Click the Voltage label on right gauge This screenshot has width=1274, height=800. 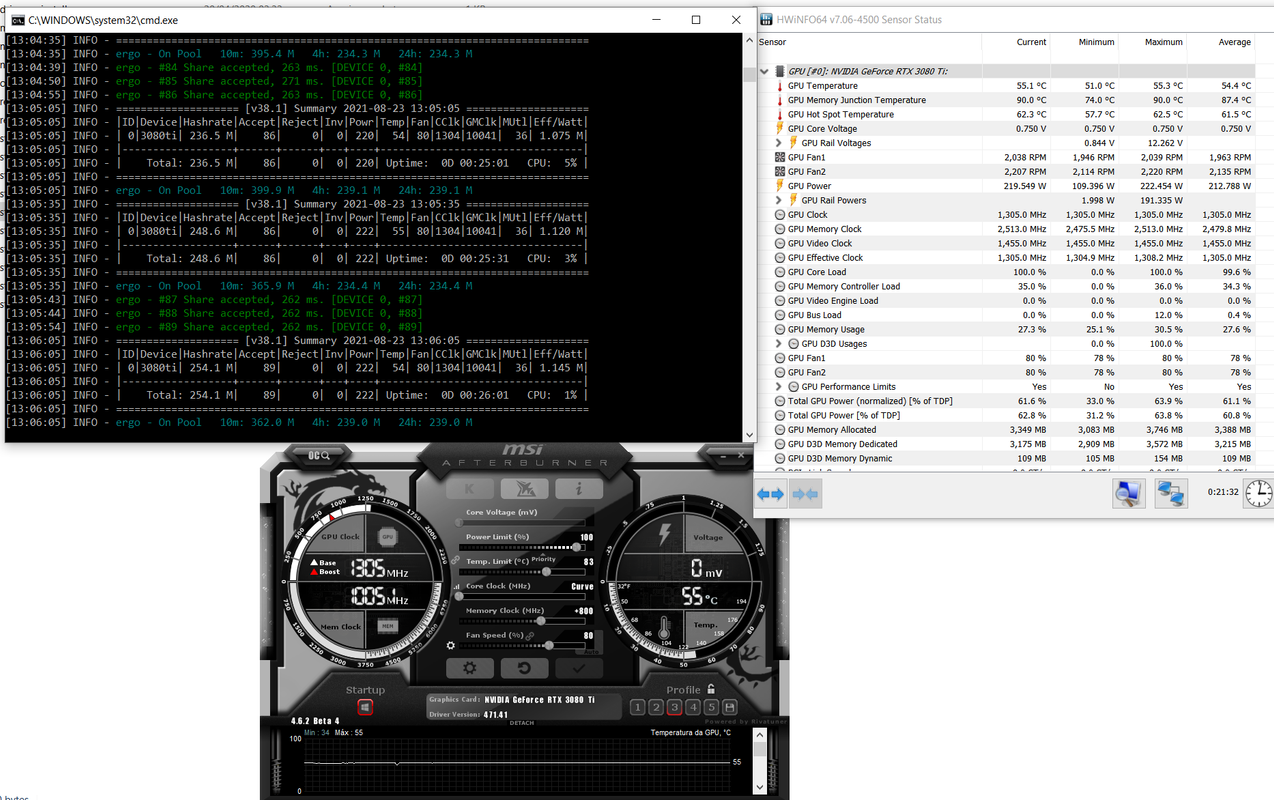708,537
